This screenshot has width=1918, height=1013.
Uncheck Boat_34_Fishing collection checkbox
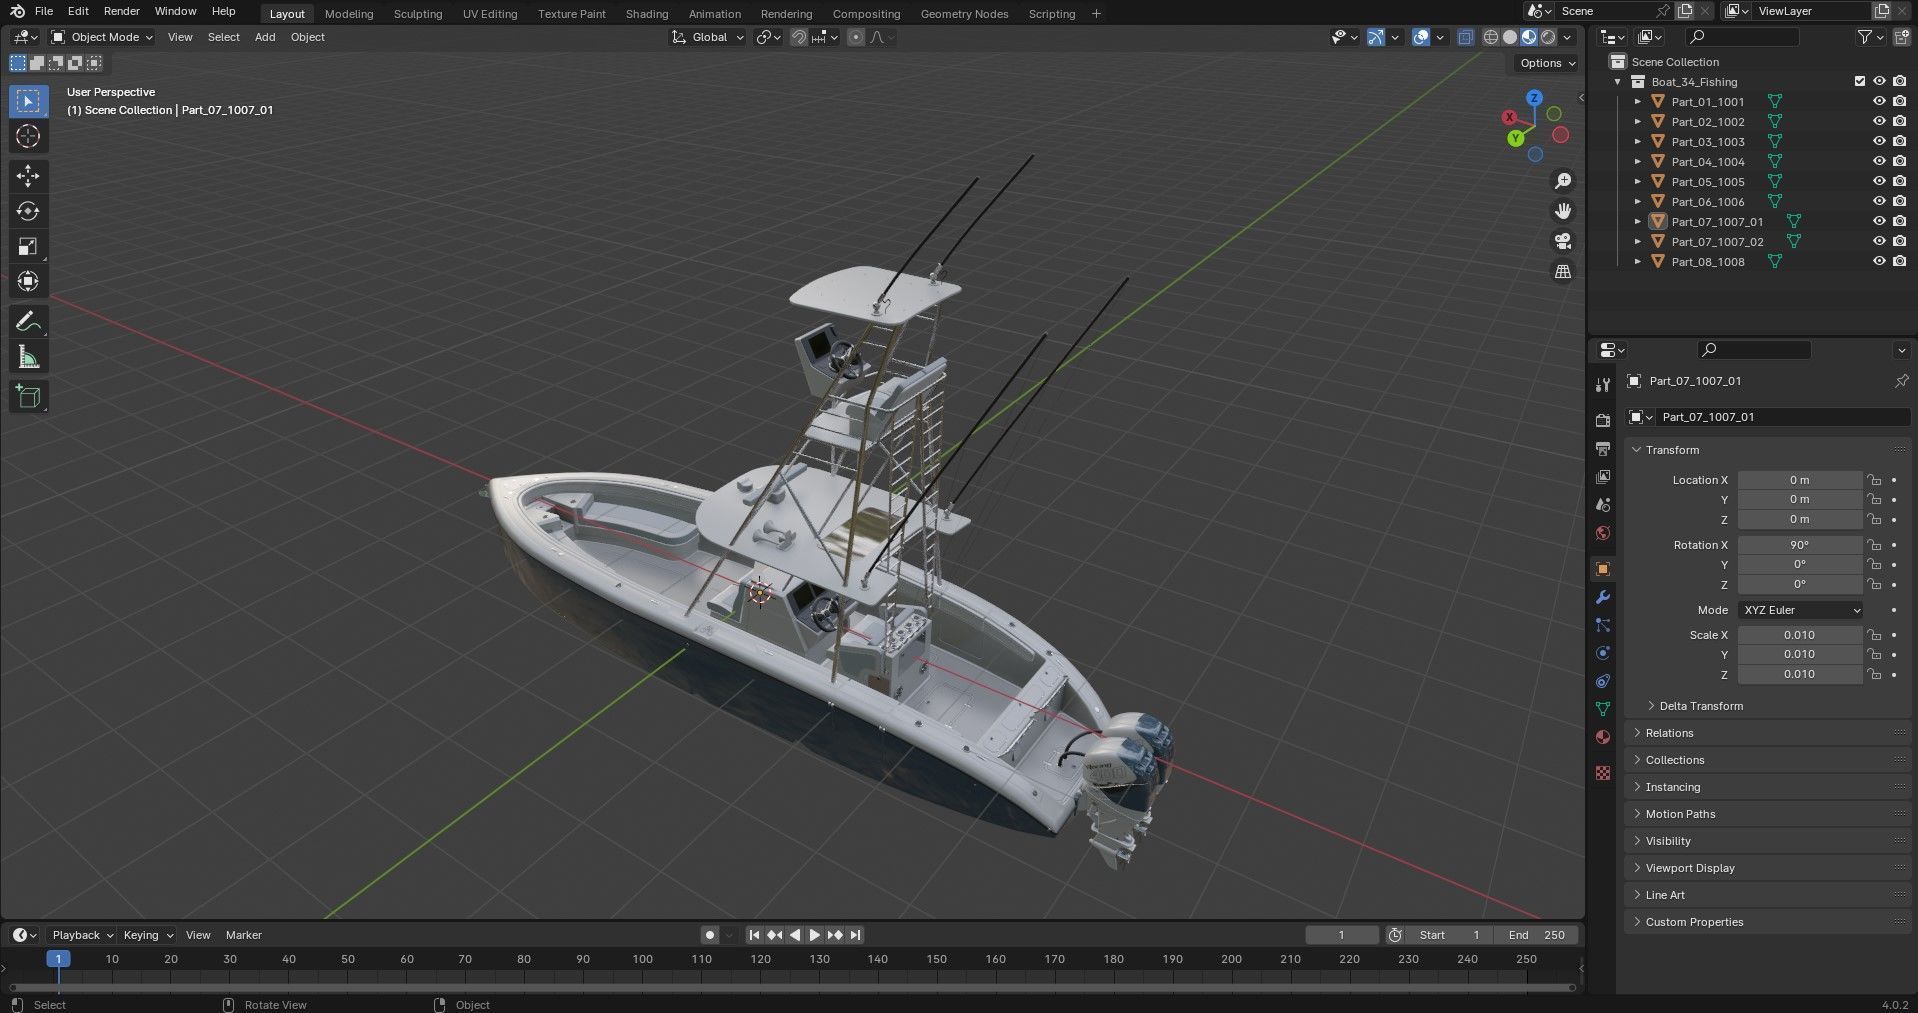point(1860,81)
